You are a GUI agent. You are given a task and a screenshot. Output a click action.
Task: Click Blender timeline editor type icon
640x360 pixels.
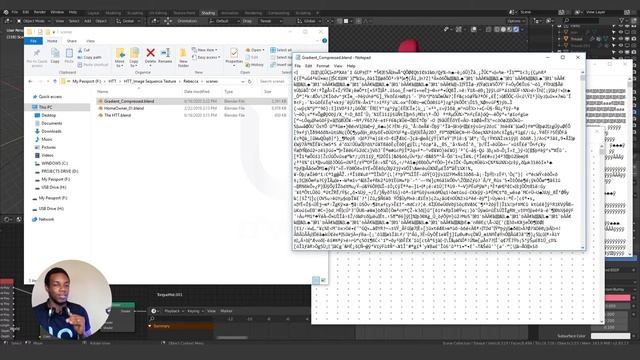coord(154,311)
